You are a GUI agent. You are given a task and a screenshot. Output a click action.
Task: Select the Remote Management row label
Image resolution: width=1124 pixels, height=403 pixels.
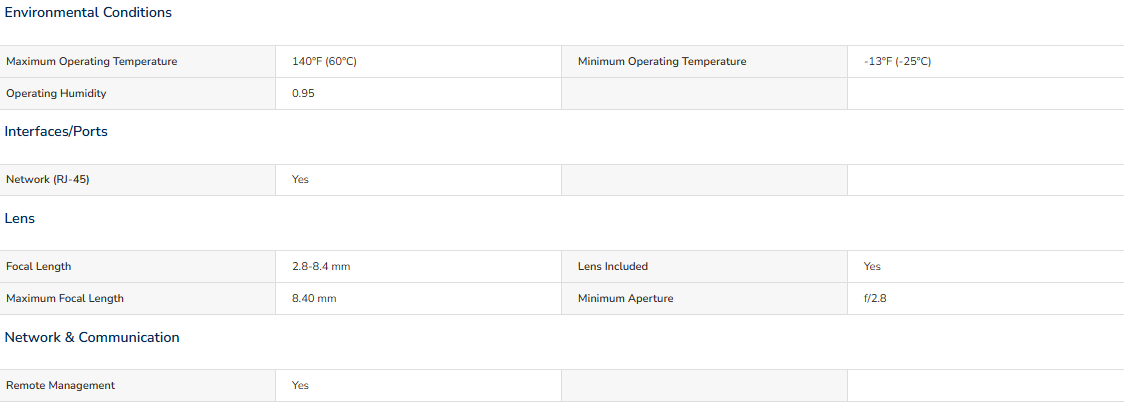(60, 385)
